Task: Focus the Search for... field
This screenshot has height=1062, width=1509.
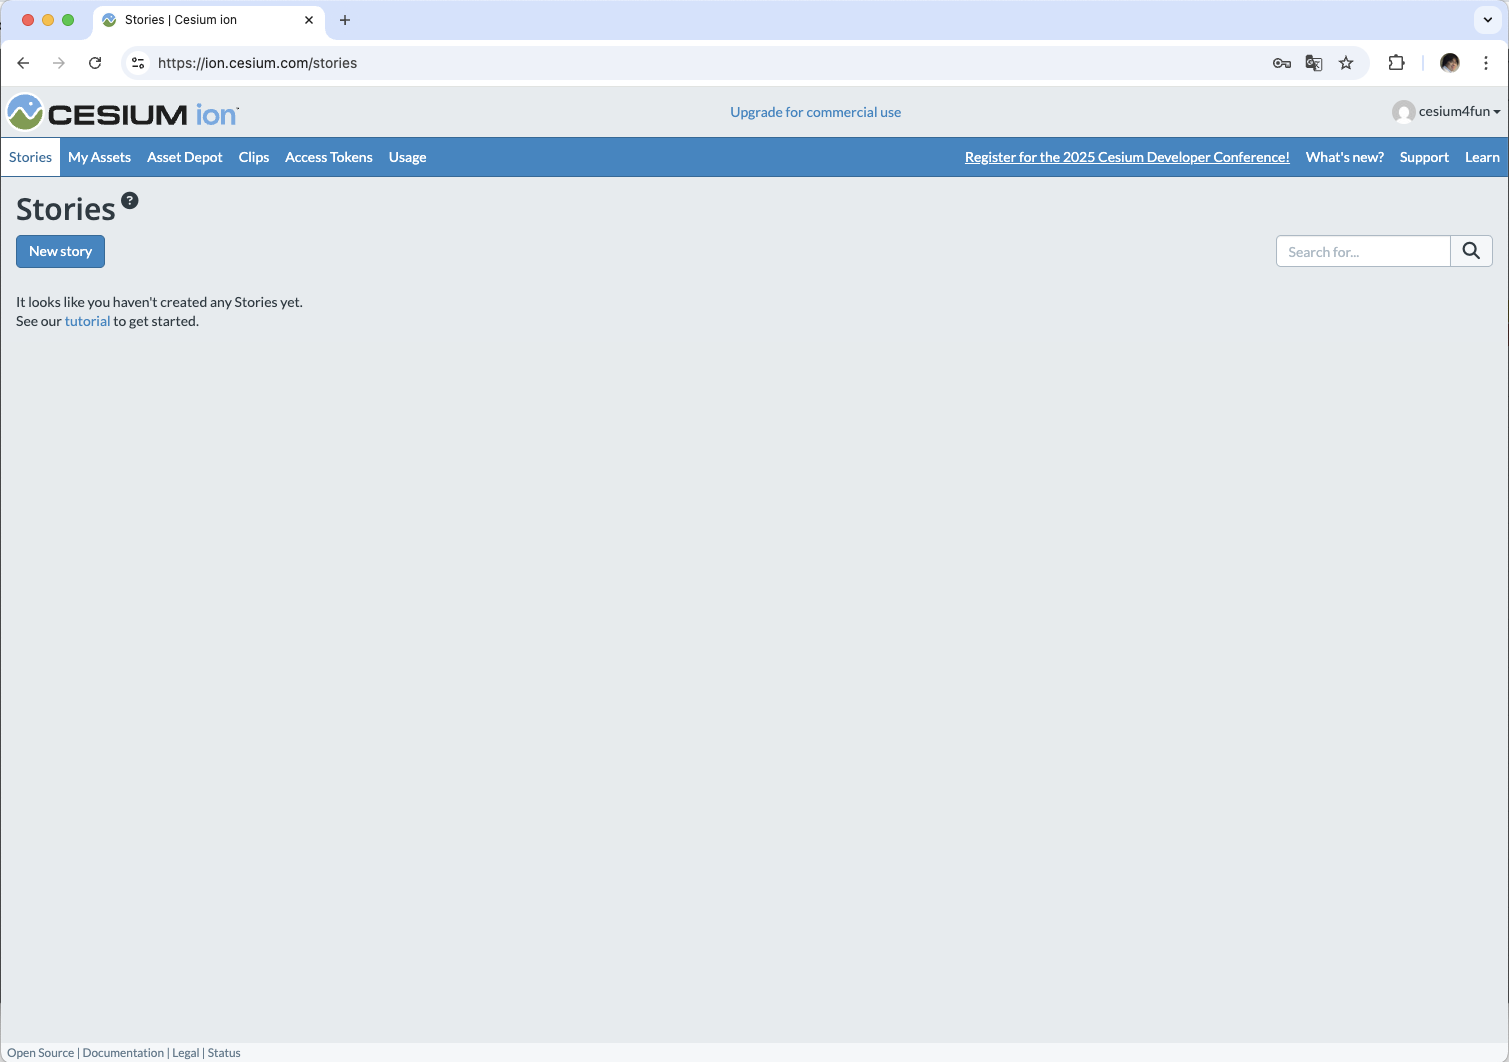Action: tap(1363, 251)
